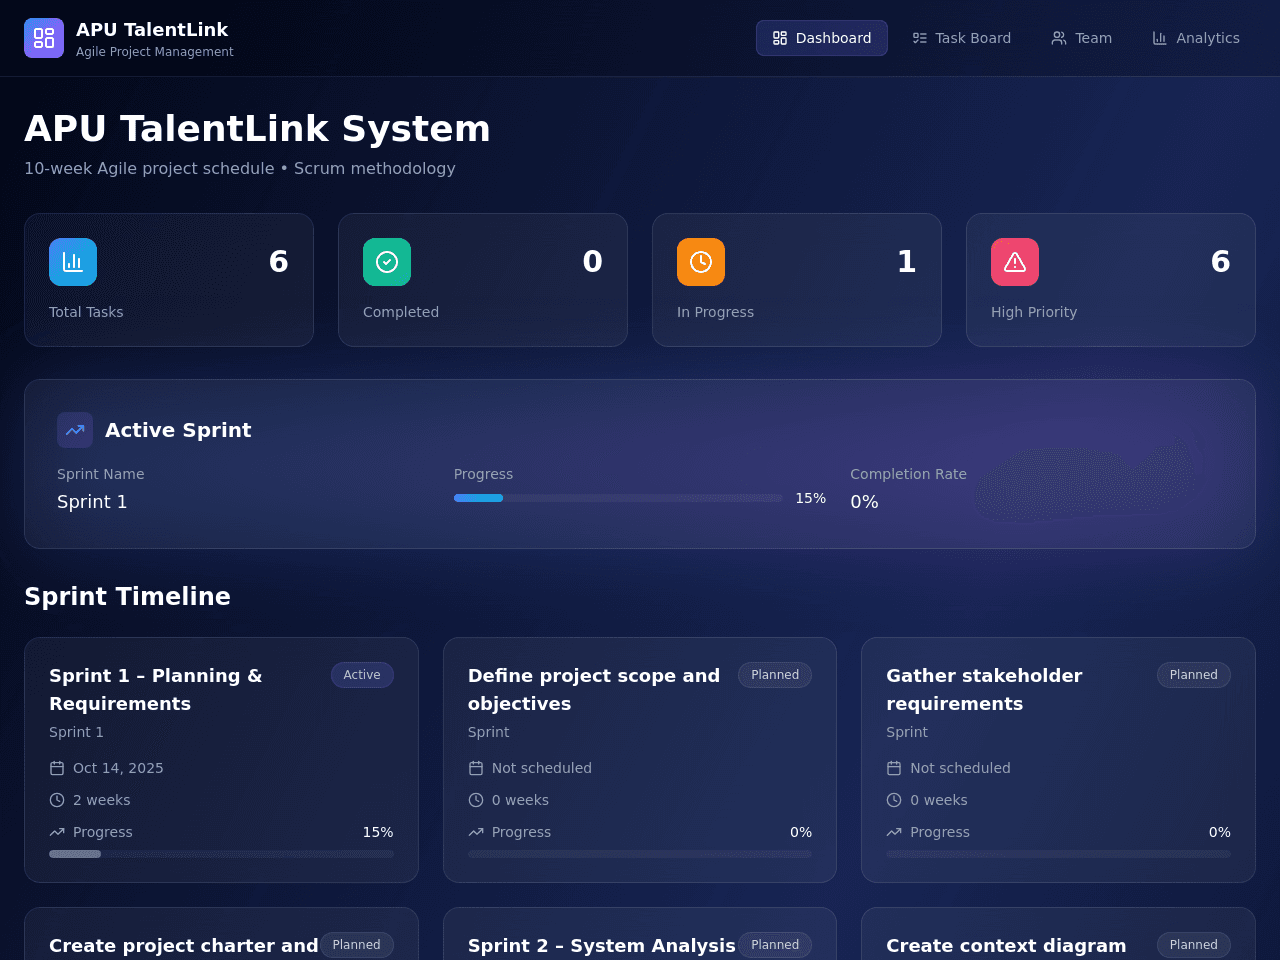
Task: Click the Total Tasks bar chart icon
Action: click(x=73, y=262)
